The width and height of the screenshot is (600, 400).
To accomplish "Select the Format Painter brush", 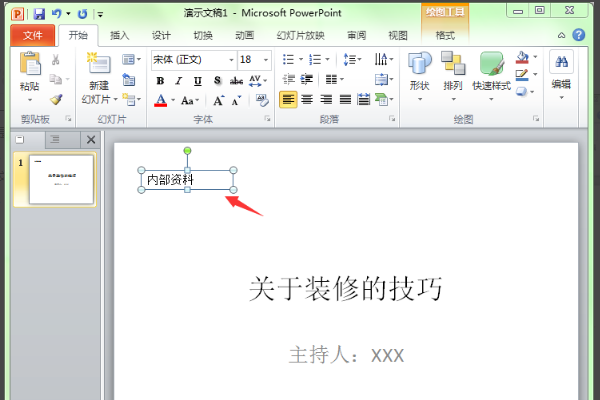I will click(x=56, y=100).
